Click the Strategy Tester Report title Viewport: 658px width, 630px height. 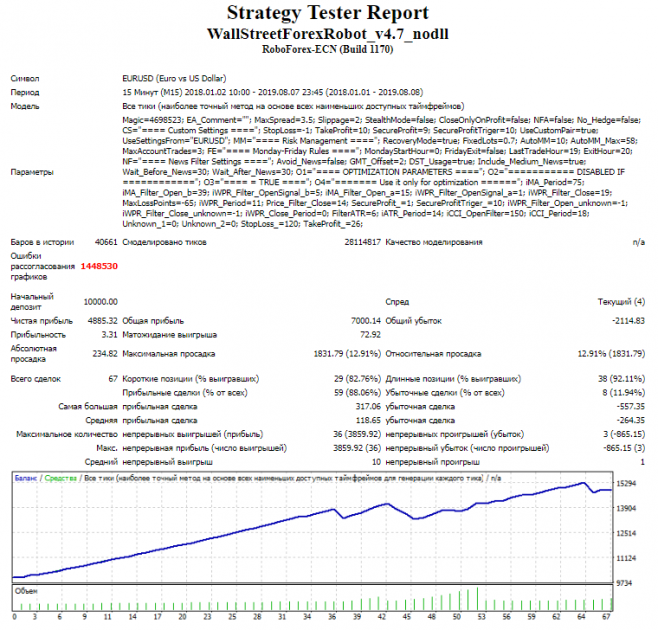[328, 13]
